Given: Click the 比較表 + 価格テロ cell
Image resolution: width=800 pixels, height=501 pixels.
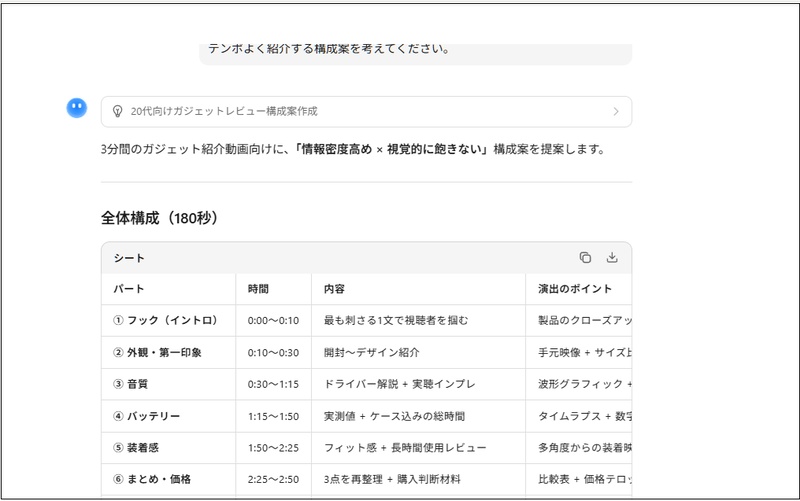Looking at the screenshot, I should pyautogui.click(x=579, y=479).
